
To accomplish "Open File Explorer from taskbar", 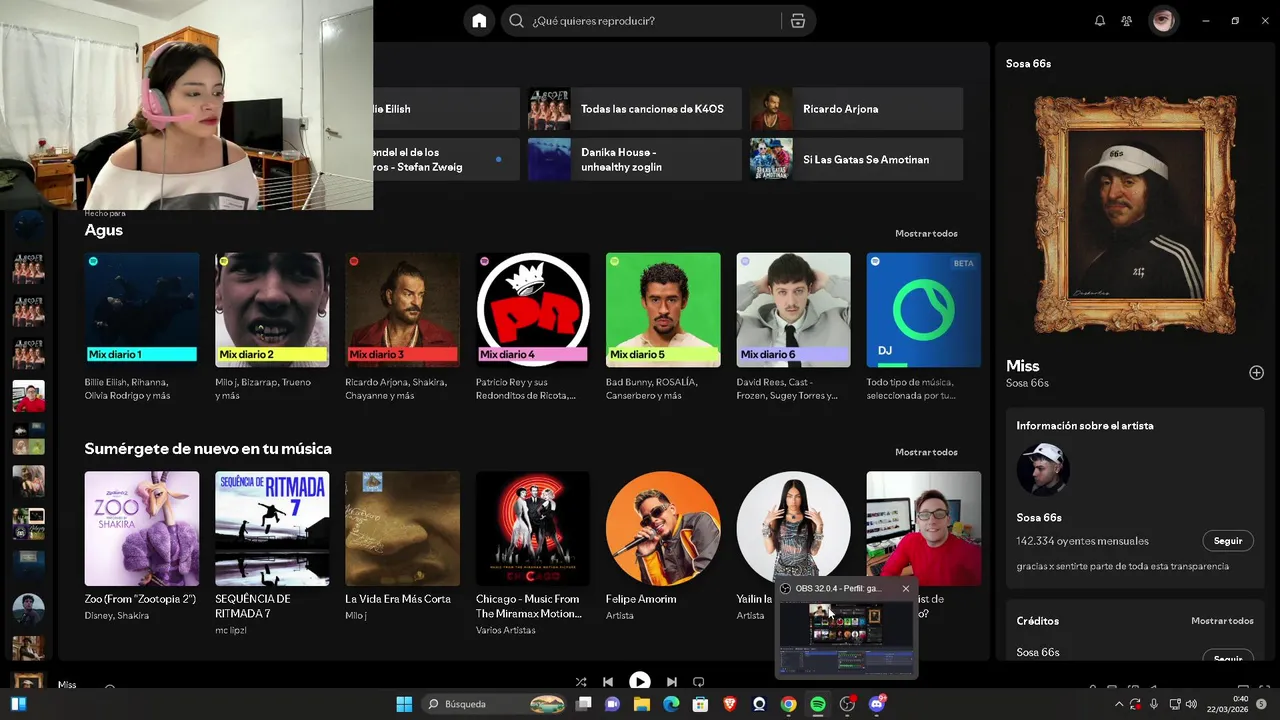I will click(642, 704).
